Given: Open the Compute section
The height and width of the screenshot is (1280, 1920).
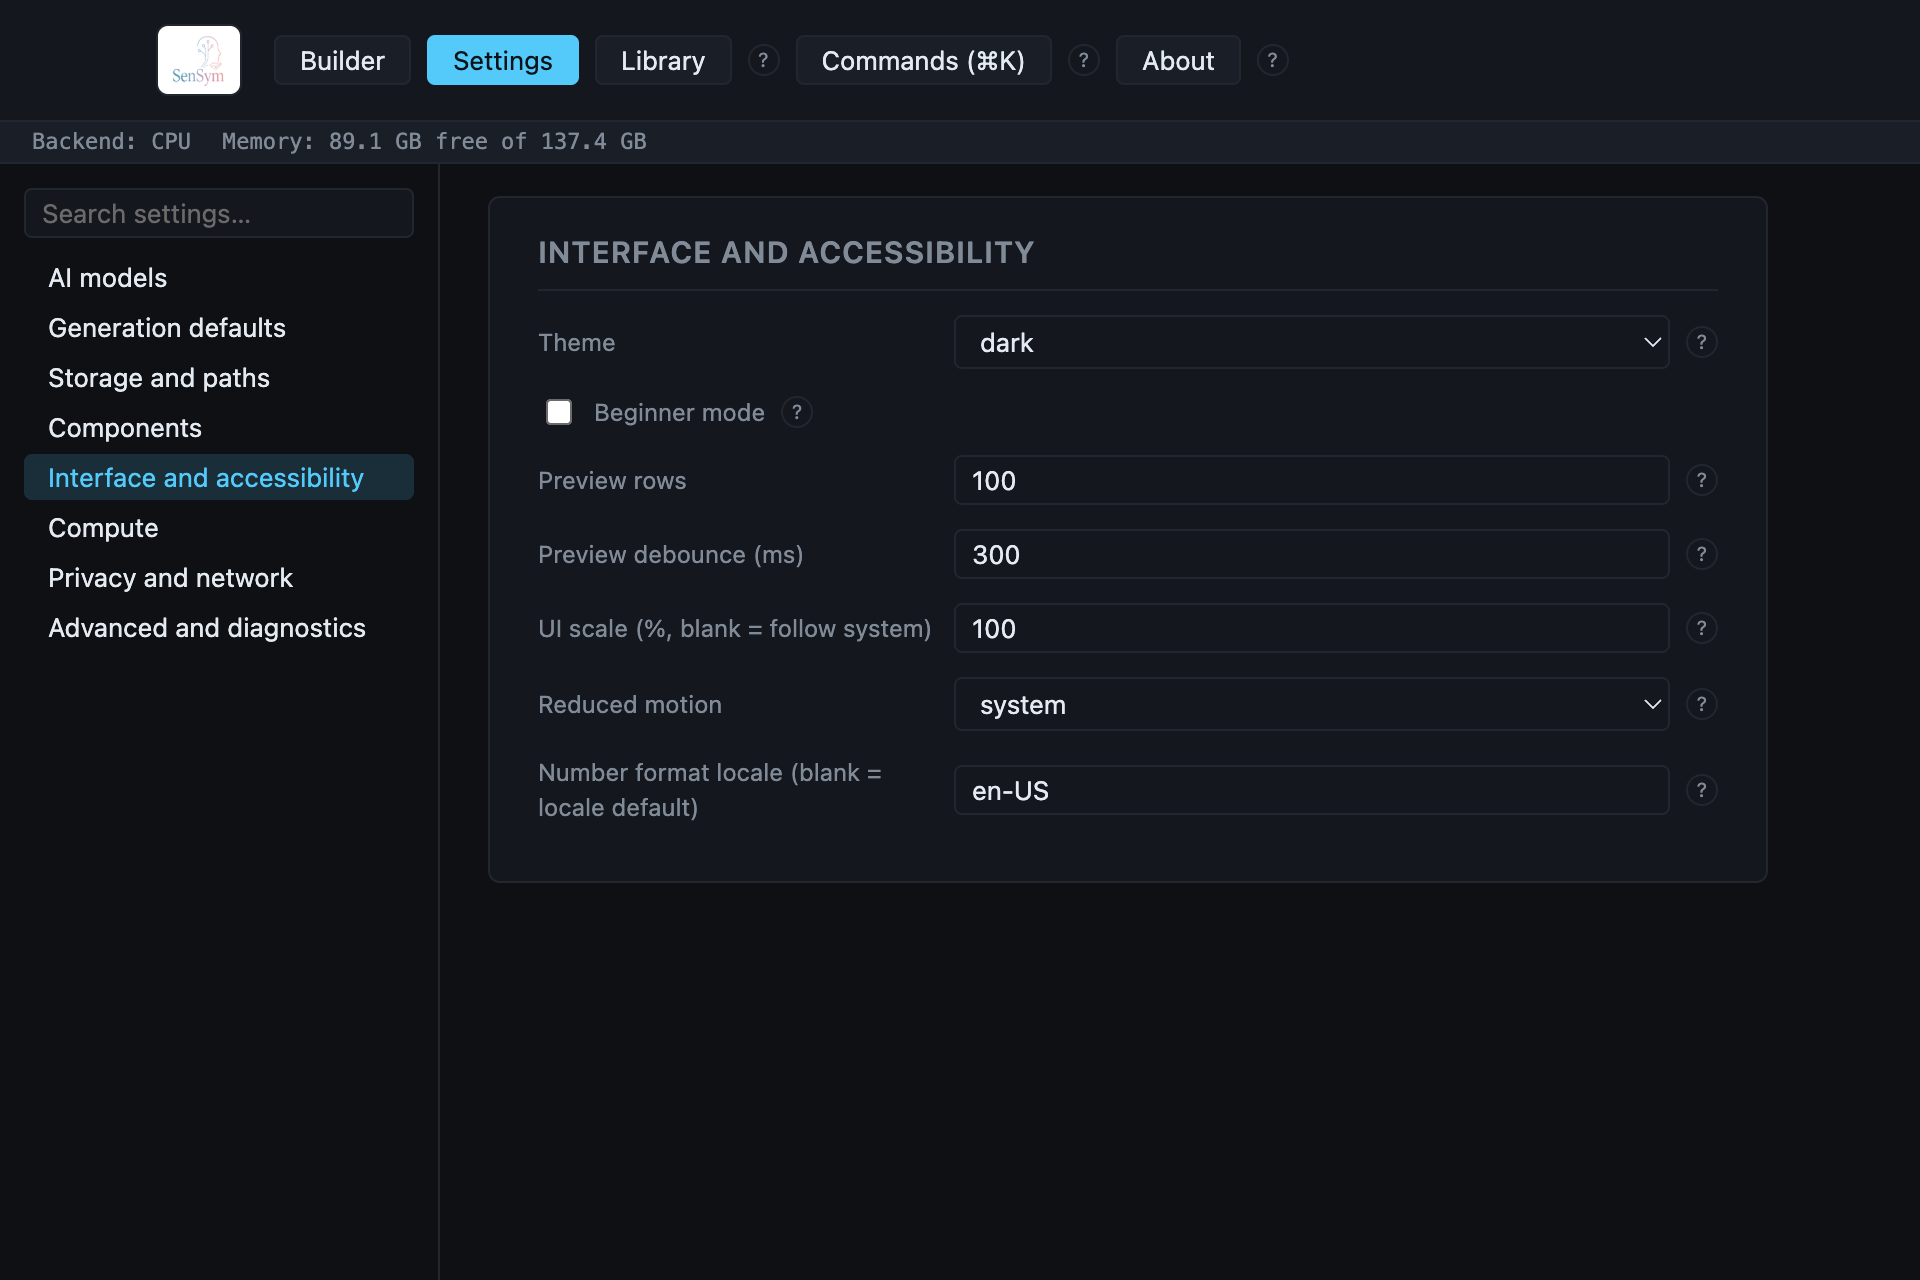Looking at the screenshot, I should [218, 528].
